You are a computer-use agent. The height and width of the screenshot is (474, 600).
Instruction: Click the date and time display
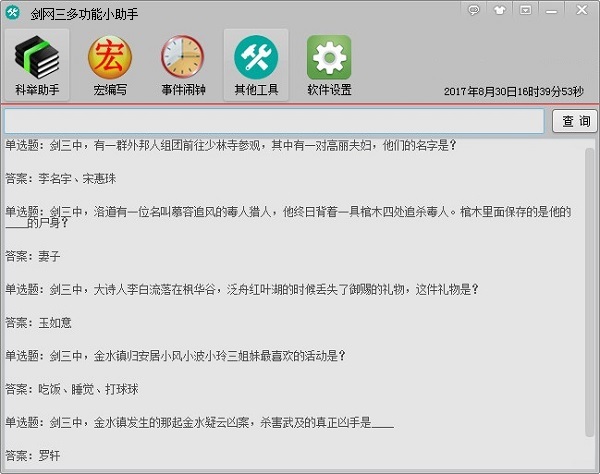pyautogui.click(x=514, y=91)
